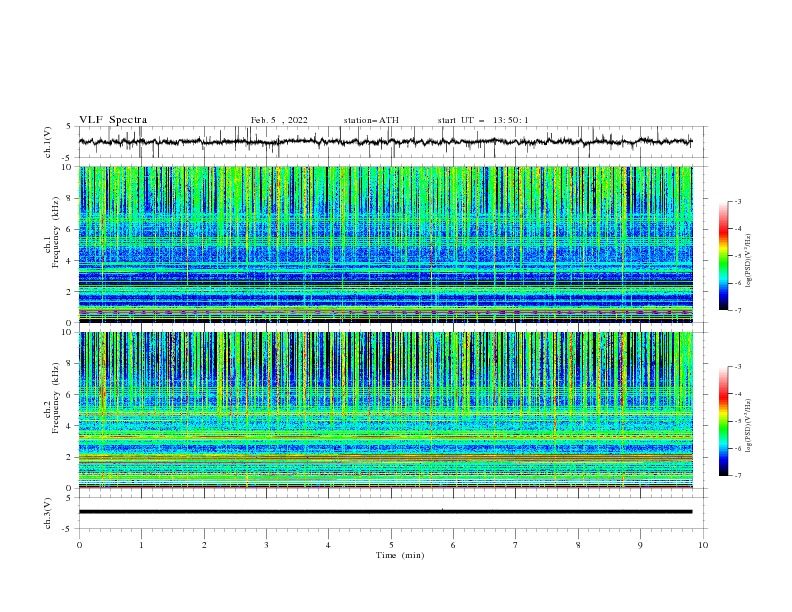Click the "6" kHz tick on ch.1 frequency axis
792x612 pixels.
click(x=71, y=229)
